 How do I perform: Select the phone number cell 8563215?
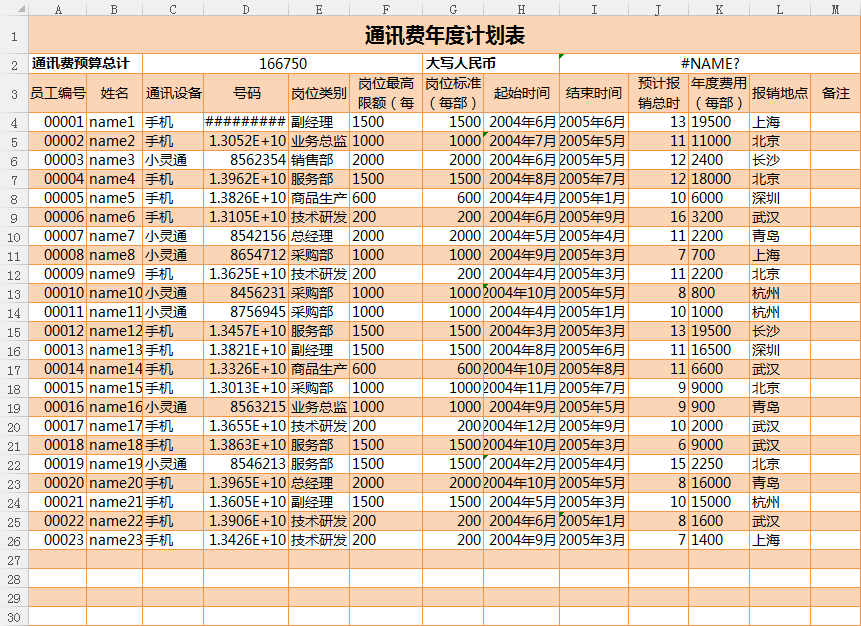point(246,407)
